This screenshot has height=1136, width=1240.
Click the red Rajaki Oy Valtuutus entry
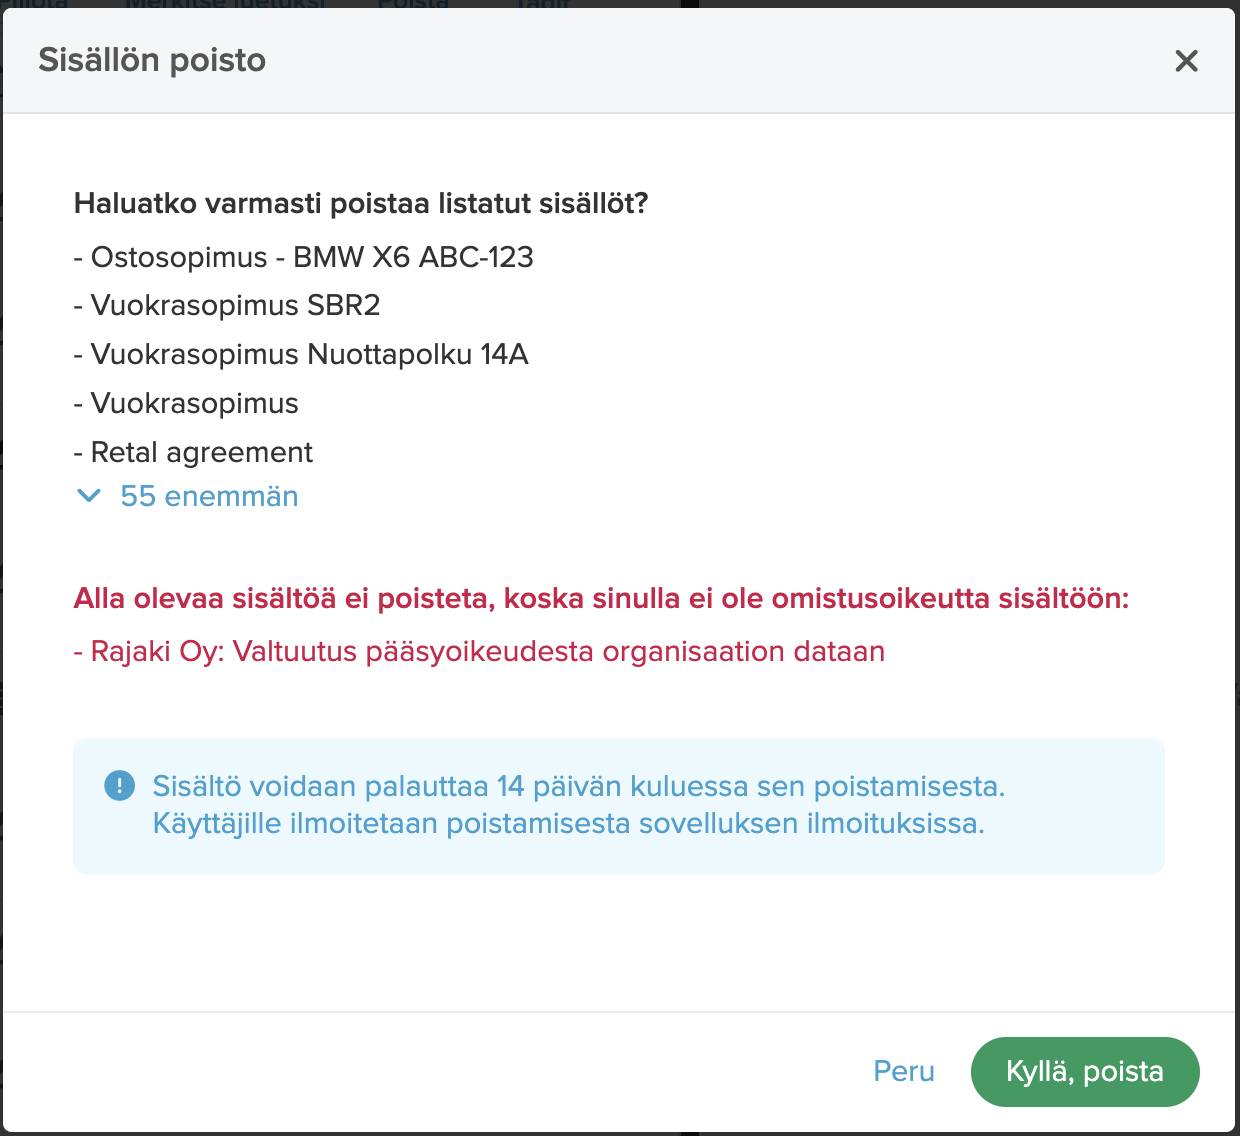[479, 651]
